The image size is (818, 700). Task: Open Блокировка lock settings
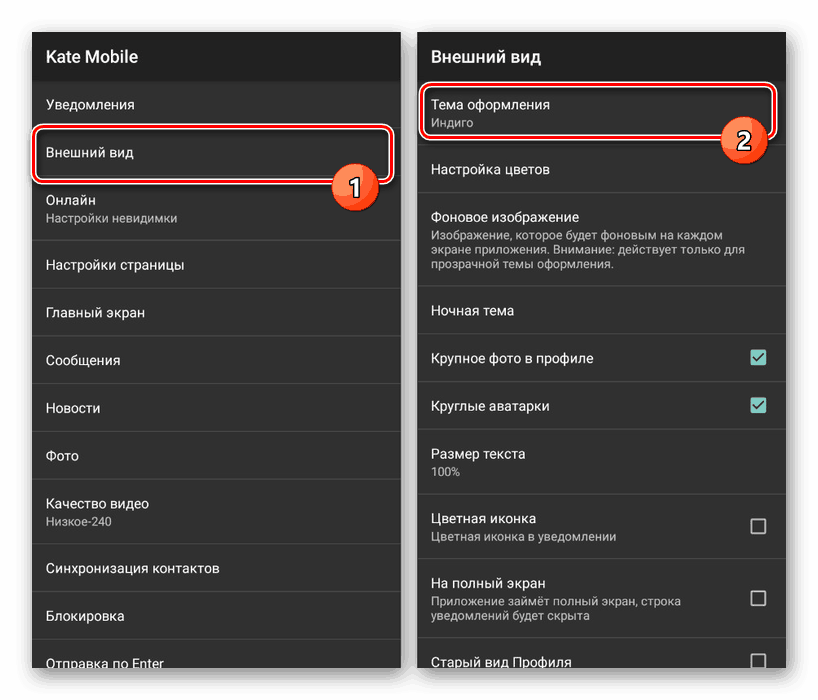click(x=85, y=616)
